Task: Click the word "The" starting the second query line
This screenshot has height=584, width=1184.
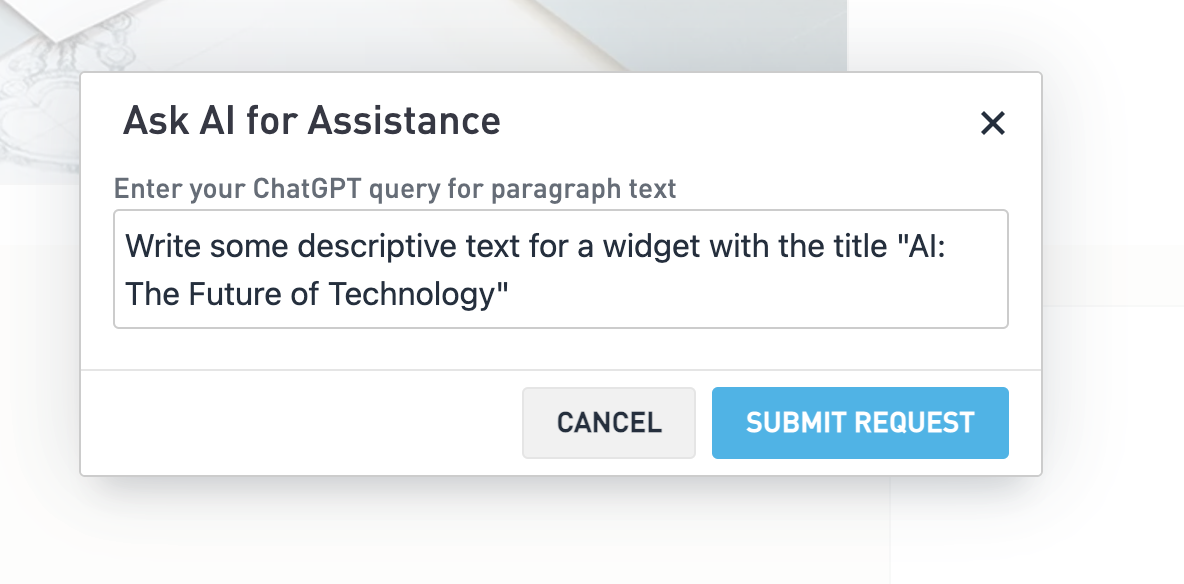Action: 148,294
